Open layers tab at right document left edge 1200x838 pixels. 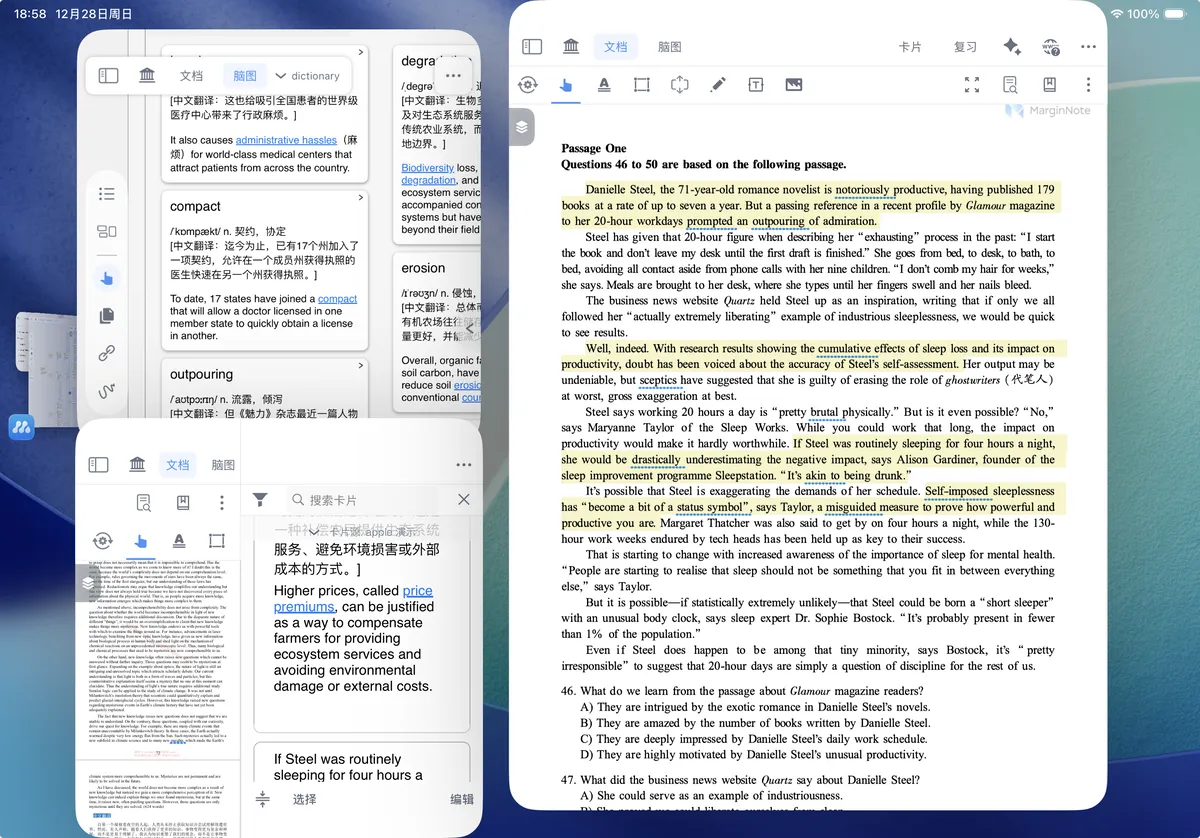click(522, 127)
